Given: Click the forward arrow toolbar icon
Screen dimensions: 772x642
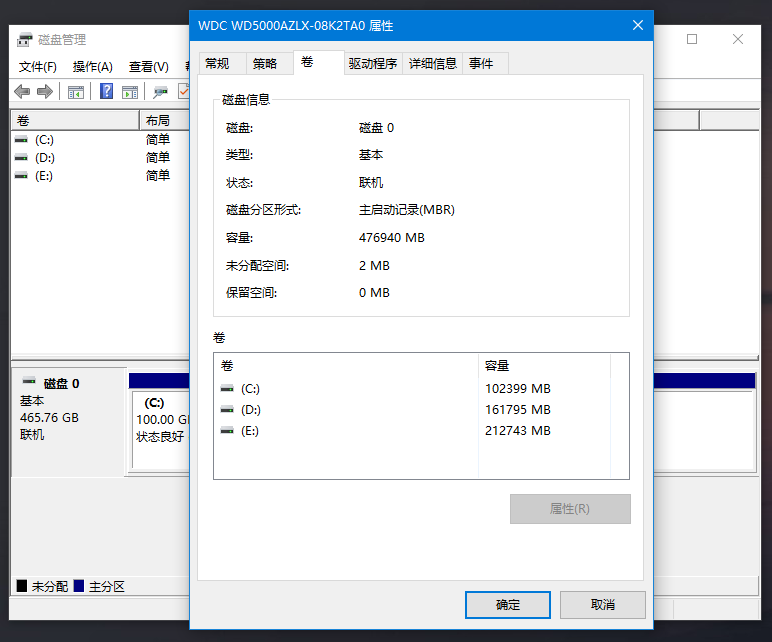Looking at the screenshot, I should (44, 92).
